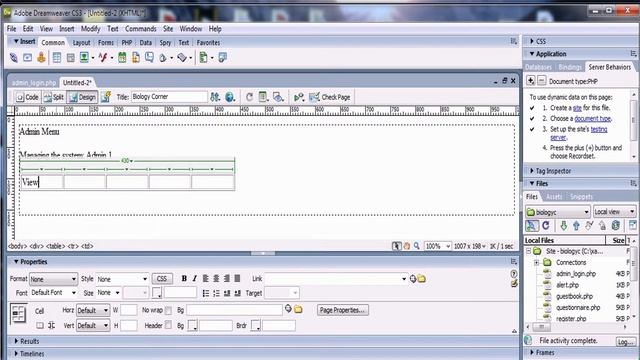Switch to the admin_login.php document tab

pyautogui.click(x=33, y=83)
